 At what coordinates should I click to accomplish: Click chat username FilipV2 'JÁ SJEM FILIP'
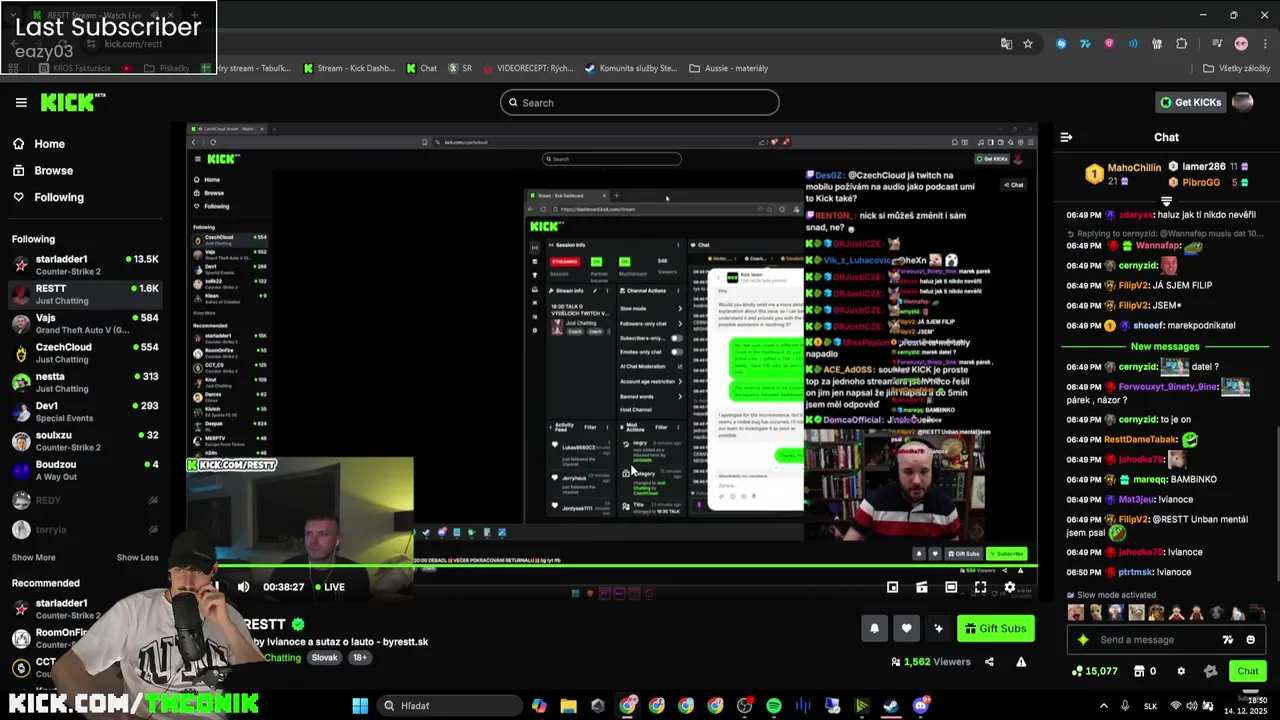pyautogui.click(x=1134, y=285)
